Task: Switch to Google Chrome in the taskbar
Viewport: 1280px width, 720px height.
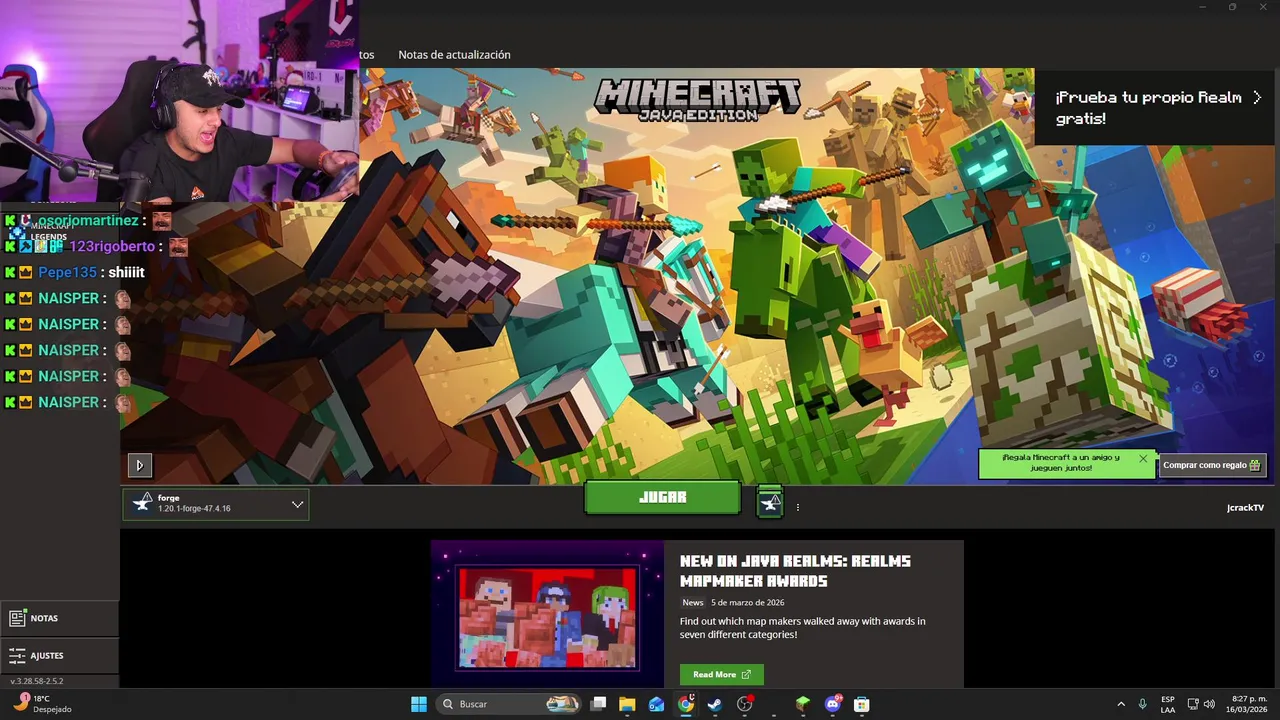Action: click(685, 704)
